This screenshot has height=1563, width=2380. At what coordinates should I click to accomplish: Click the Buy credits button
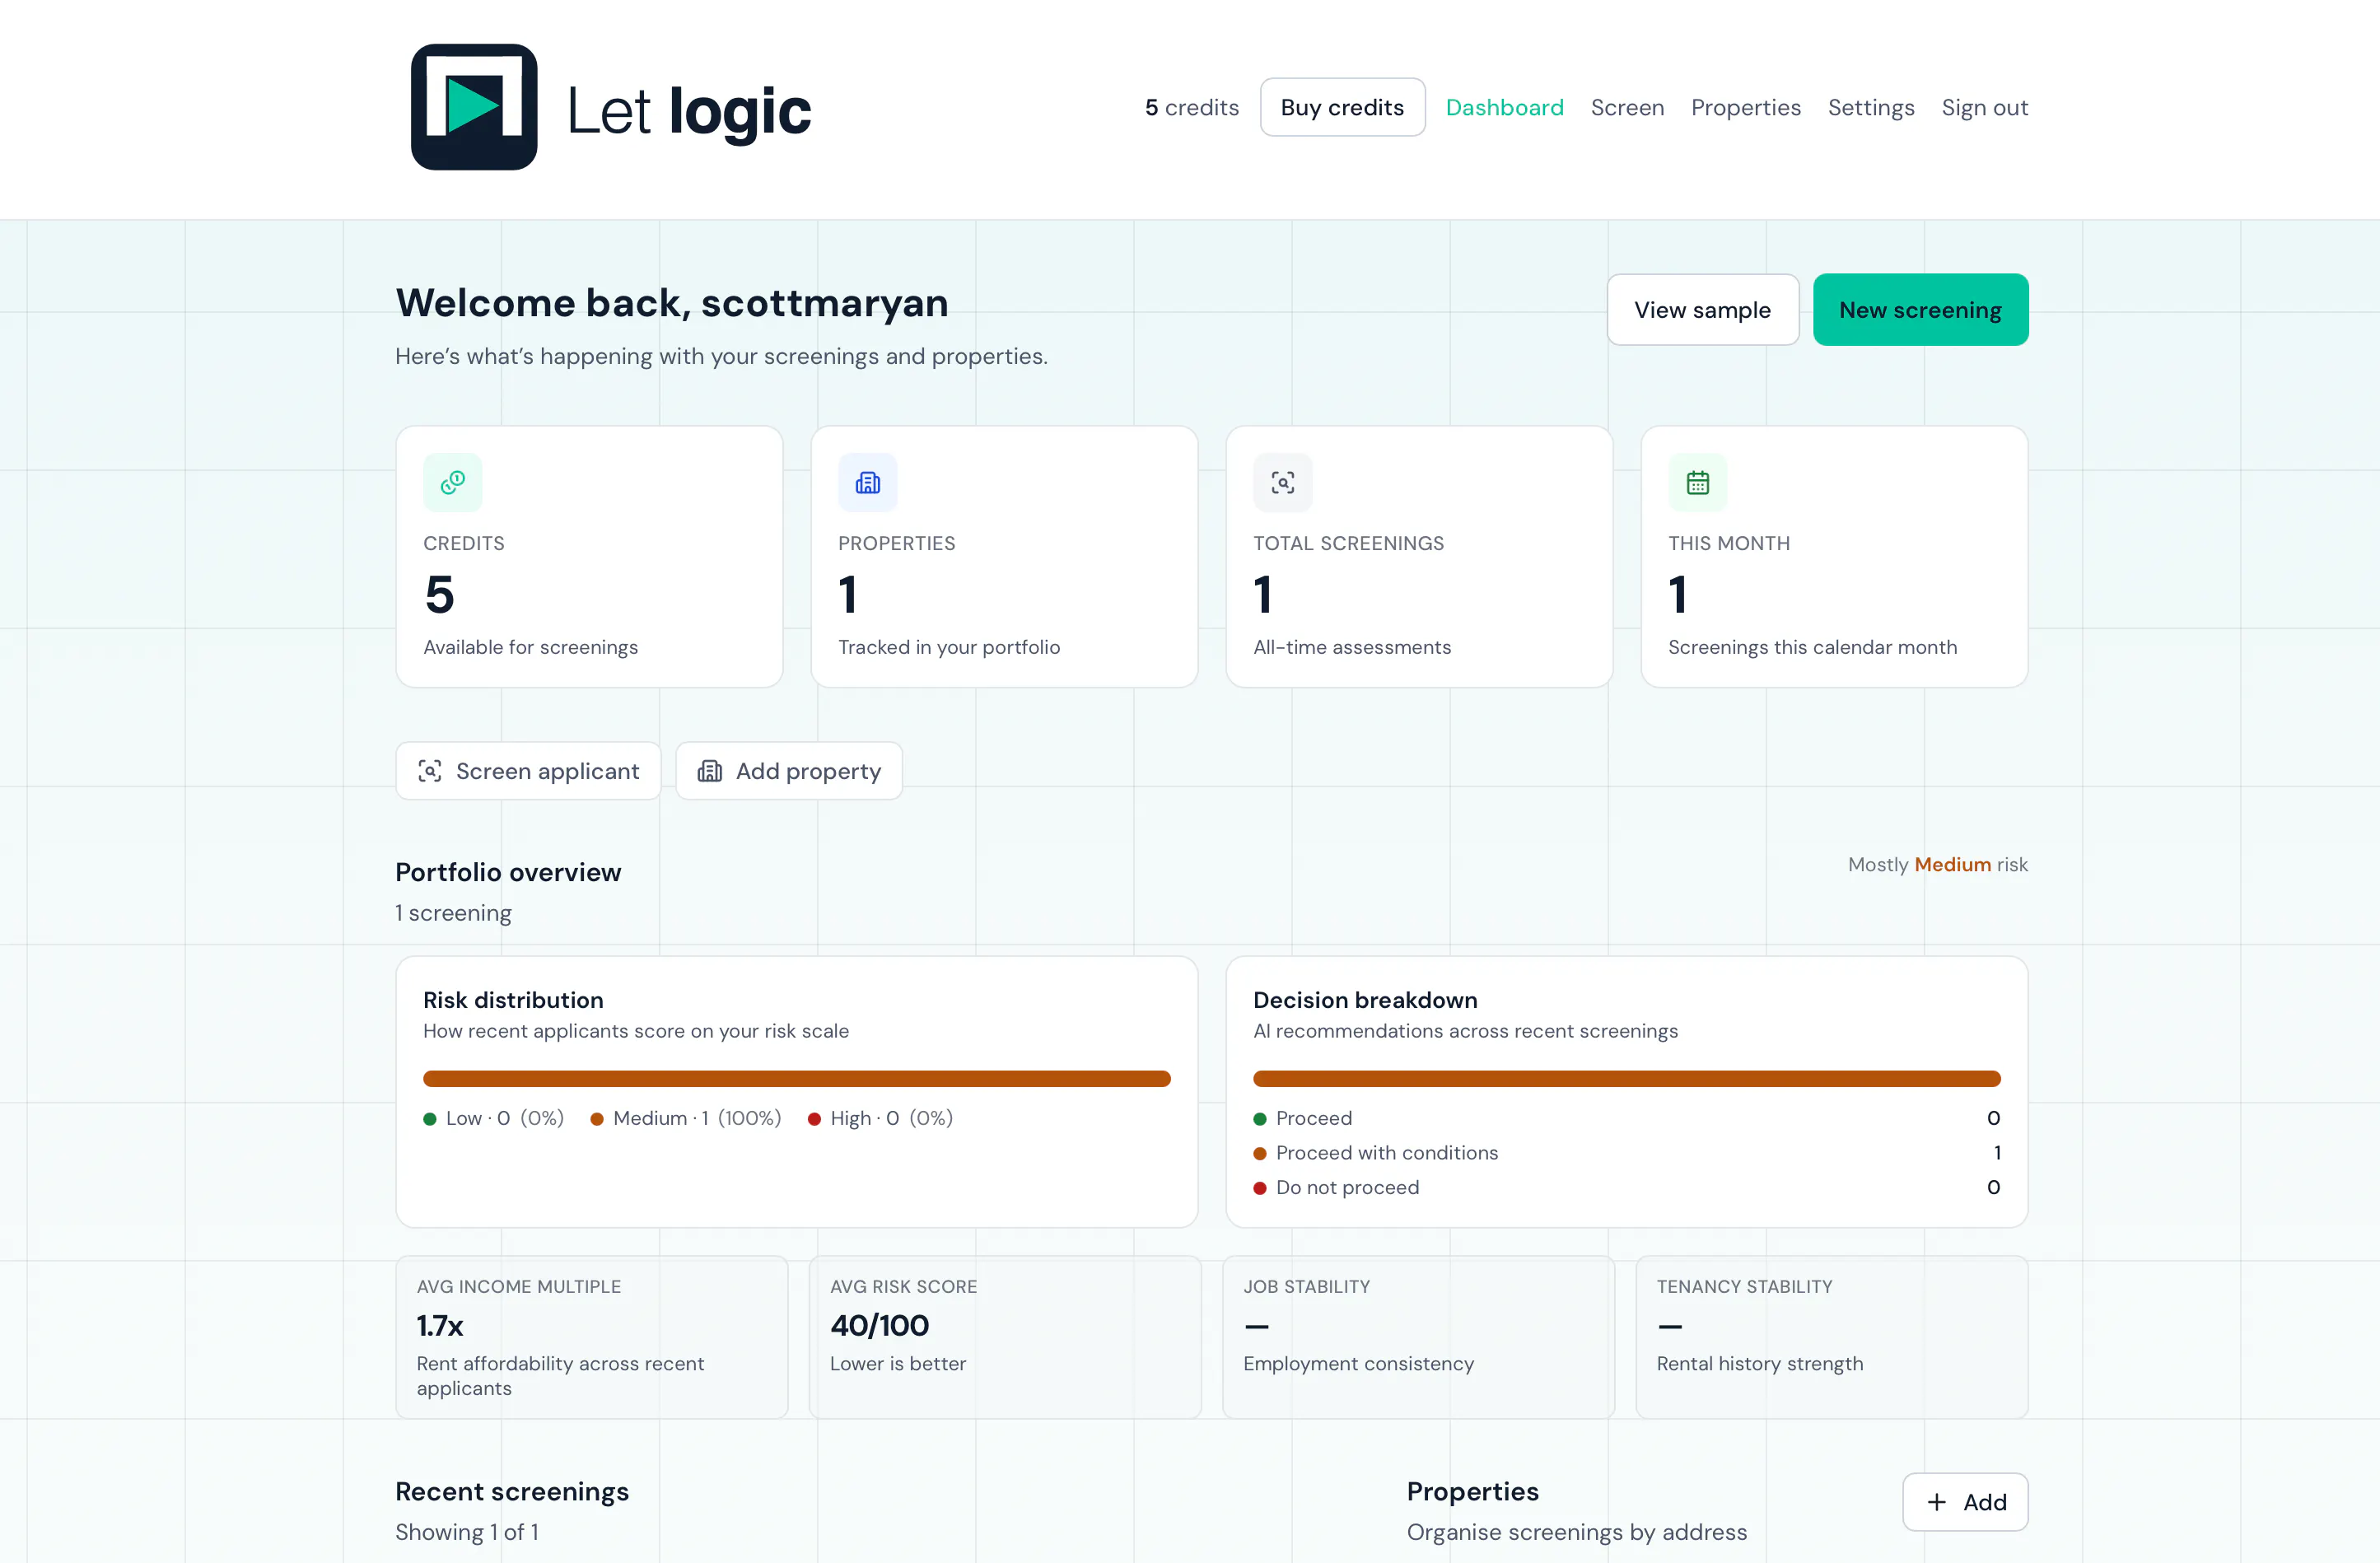click(x=1342, y=107)
